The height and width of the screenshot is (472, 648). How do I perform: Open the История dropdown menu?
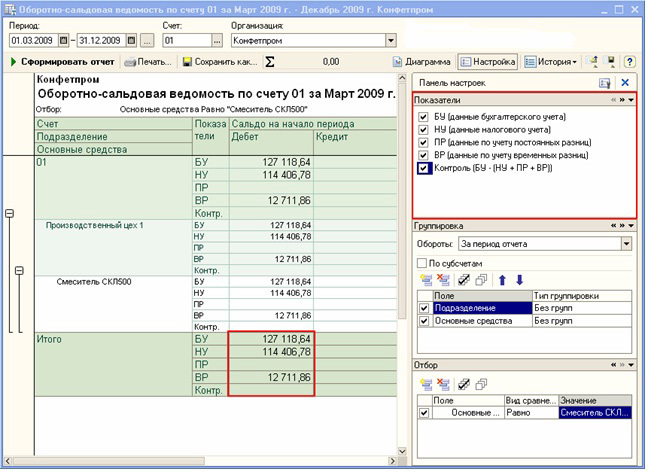[550, 62]
